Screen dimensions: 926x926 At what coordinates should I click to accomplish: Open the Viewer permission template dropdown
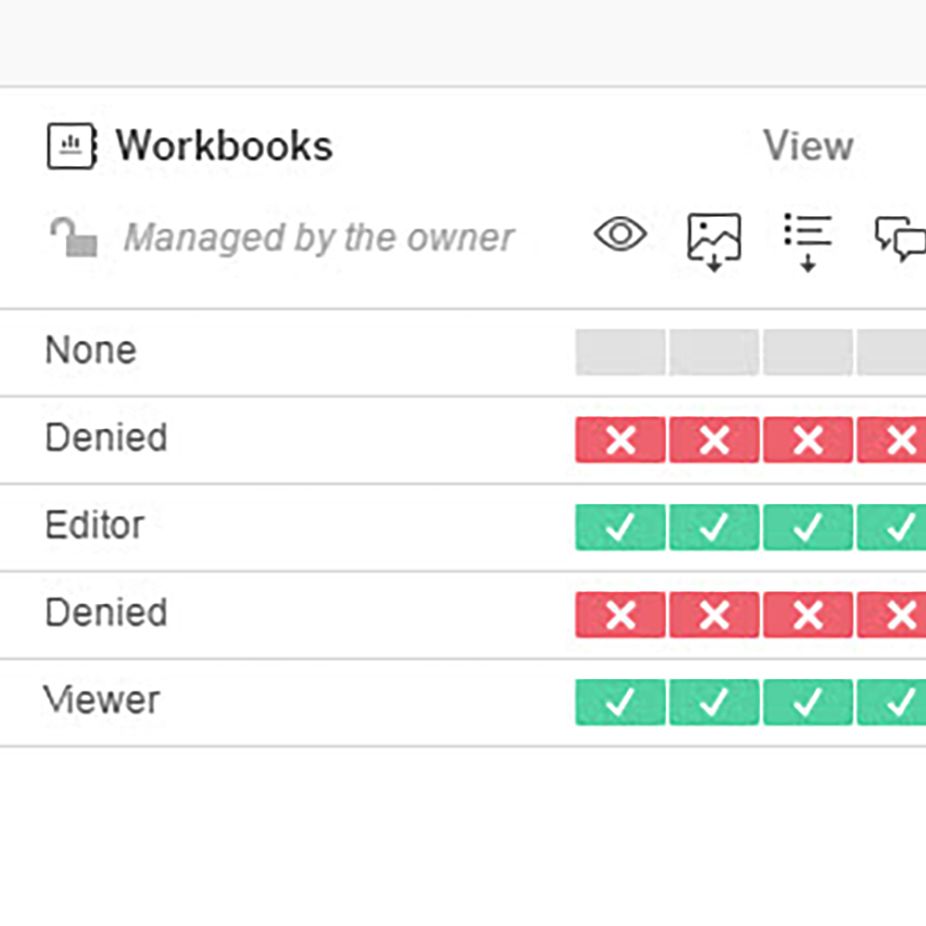click(x=101, y=701)
